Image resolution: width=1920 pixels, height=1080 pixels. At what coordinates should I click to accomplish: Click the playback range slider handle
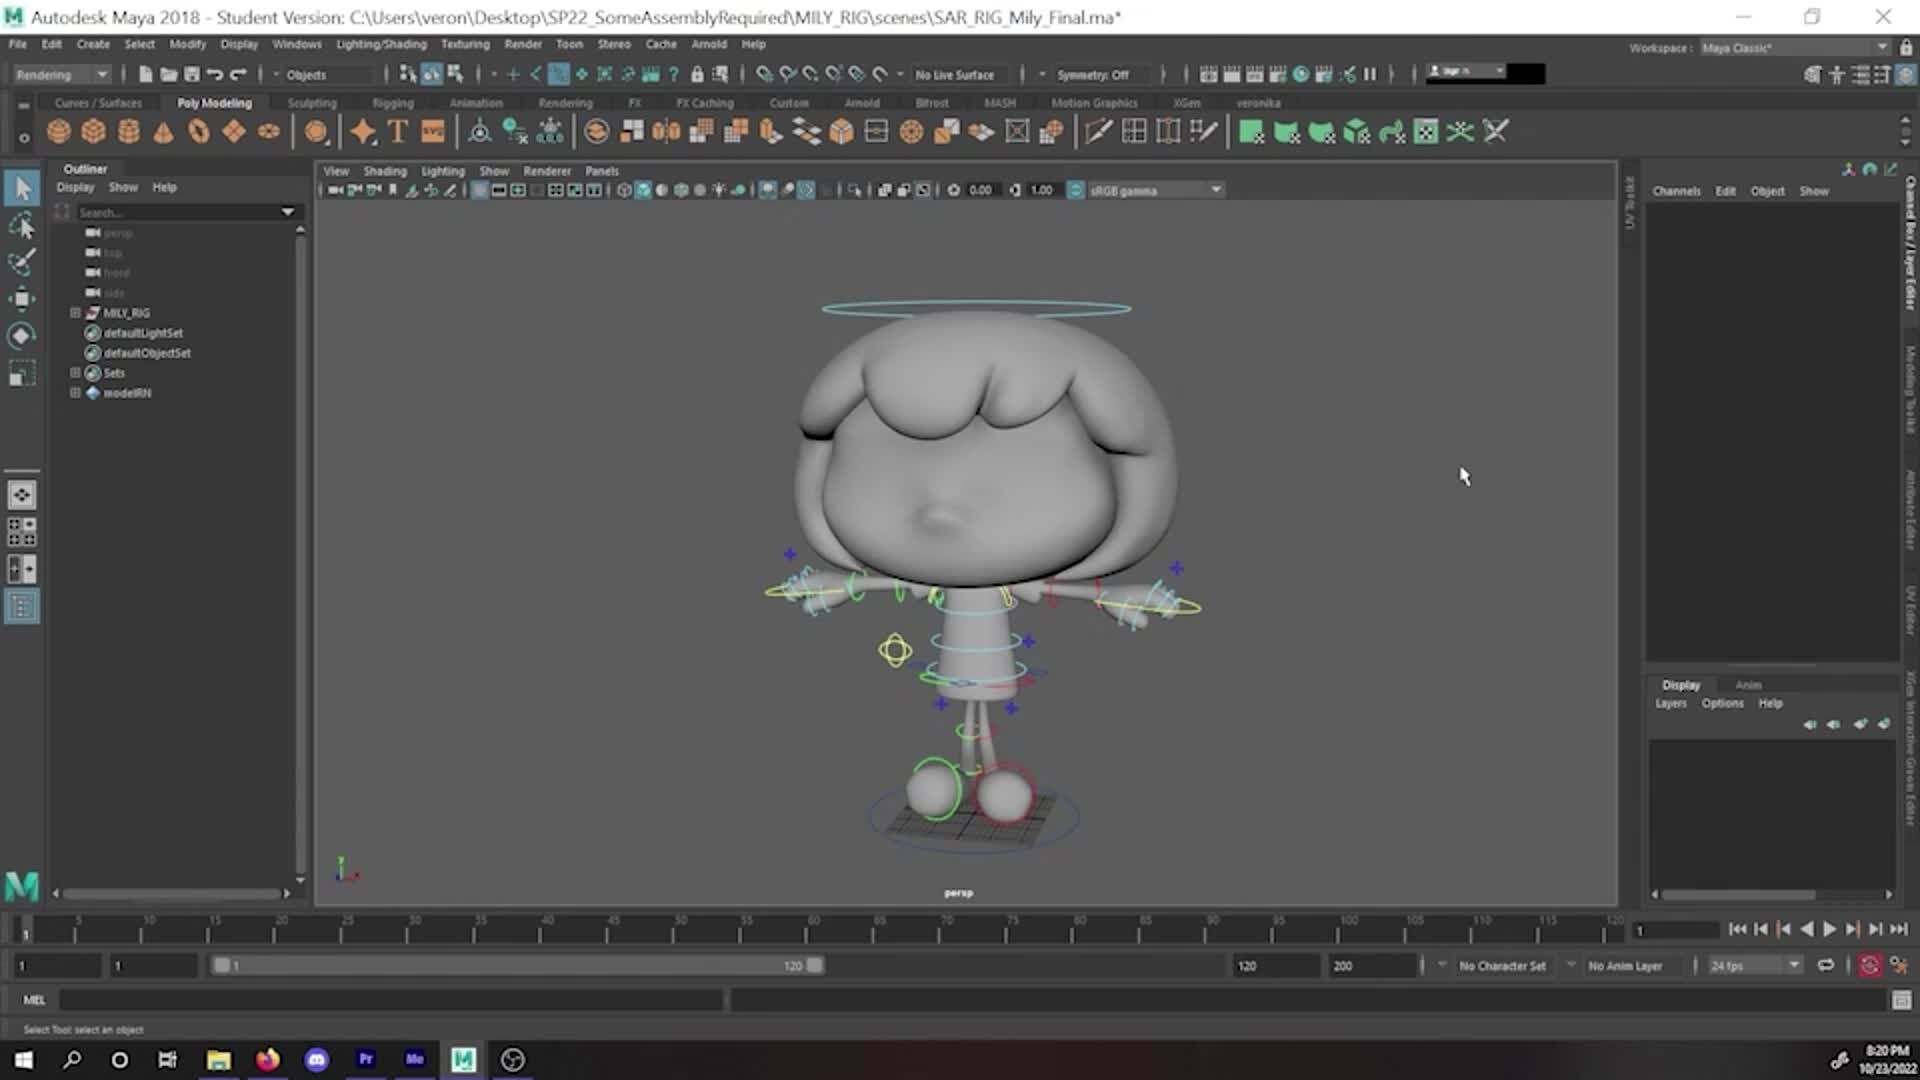click(x=815, y=966)
